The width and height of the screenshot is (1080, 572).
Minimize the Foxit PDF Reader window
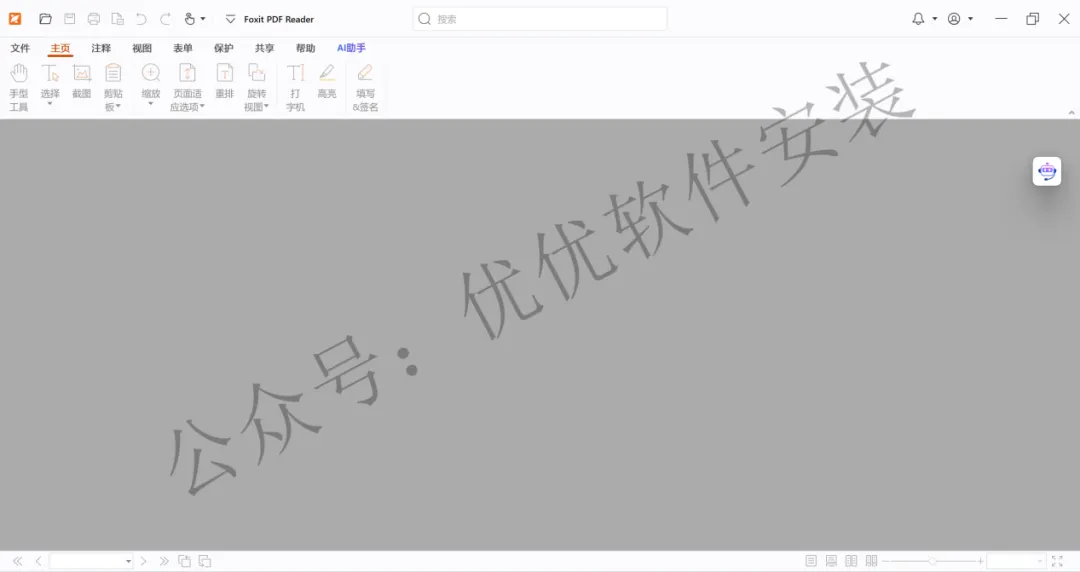1001,19
